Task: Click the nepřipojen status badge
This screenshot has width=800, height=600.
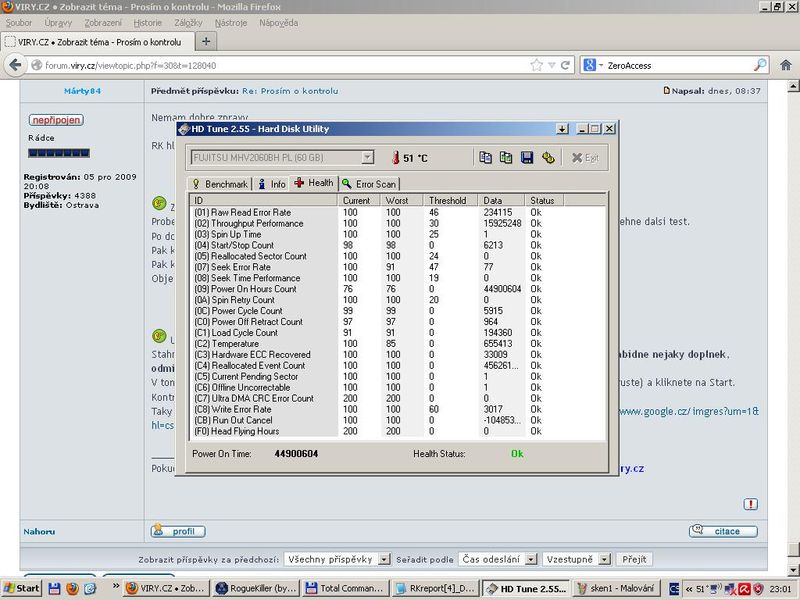Action: point(56,120)
